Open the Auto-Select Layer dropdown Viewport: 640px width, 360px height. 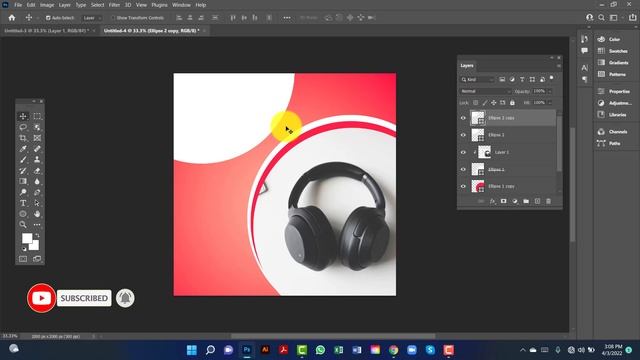pyautogui.click(x=91, y=18)
